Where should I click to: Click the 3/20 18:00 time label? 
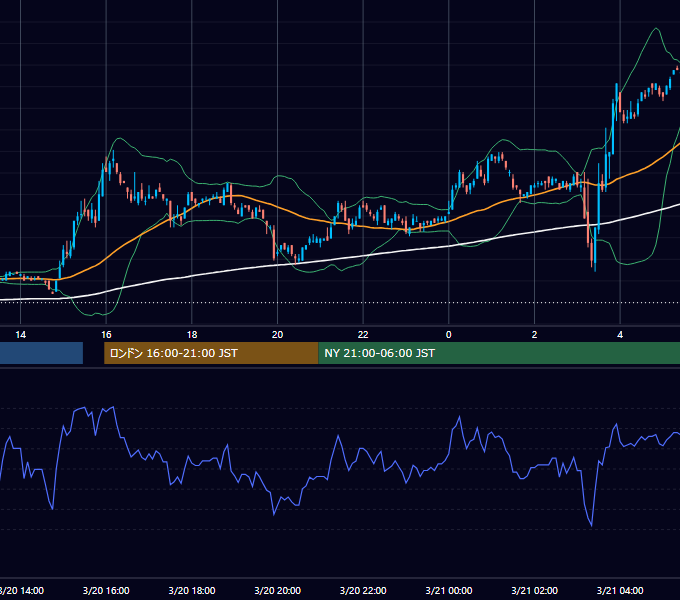coord(192,590)
